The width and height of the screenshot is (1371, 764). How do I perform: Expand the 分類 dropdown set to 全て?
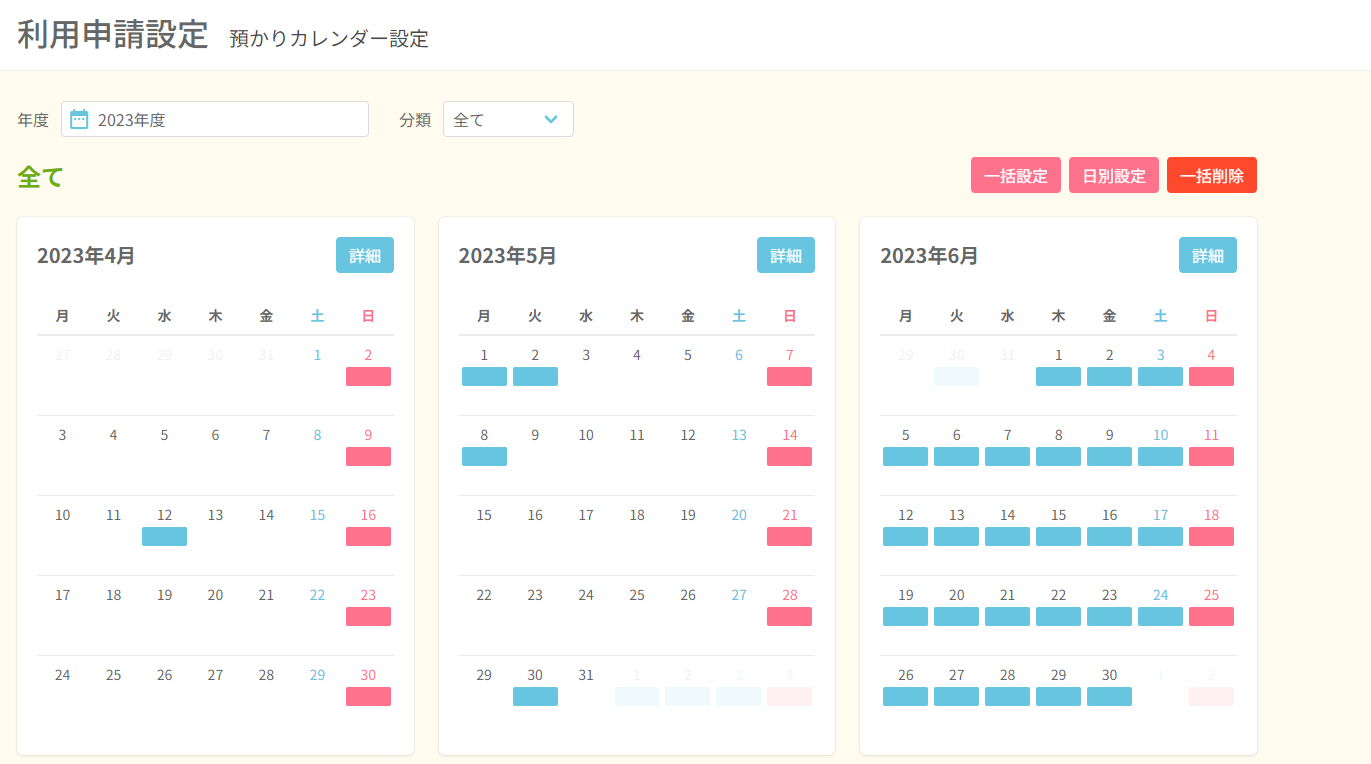tap(508, 119)
